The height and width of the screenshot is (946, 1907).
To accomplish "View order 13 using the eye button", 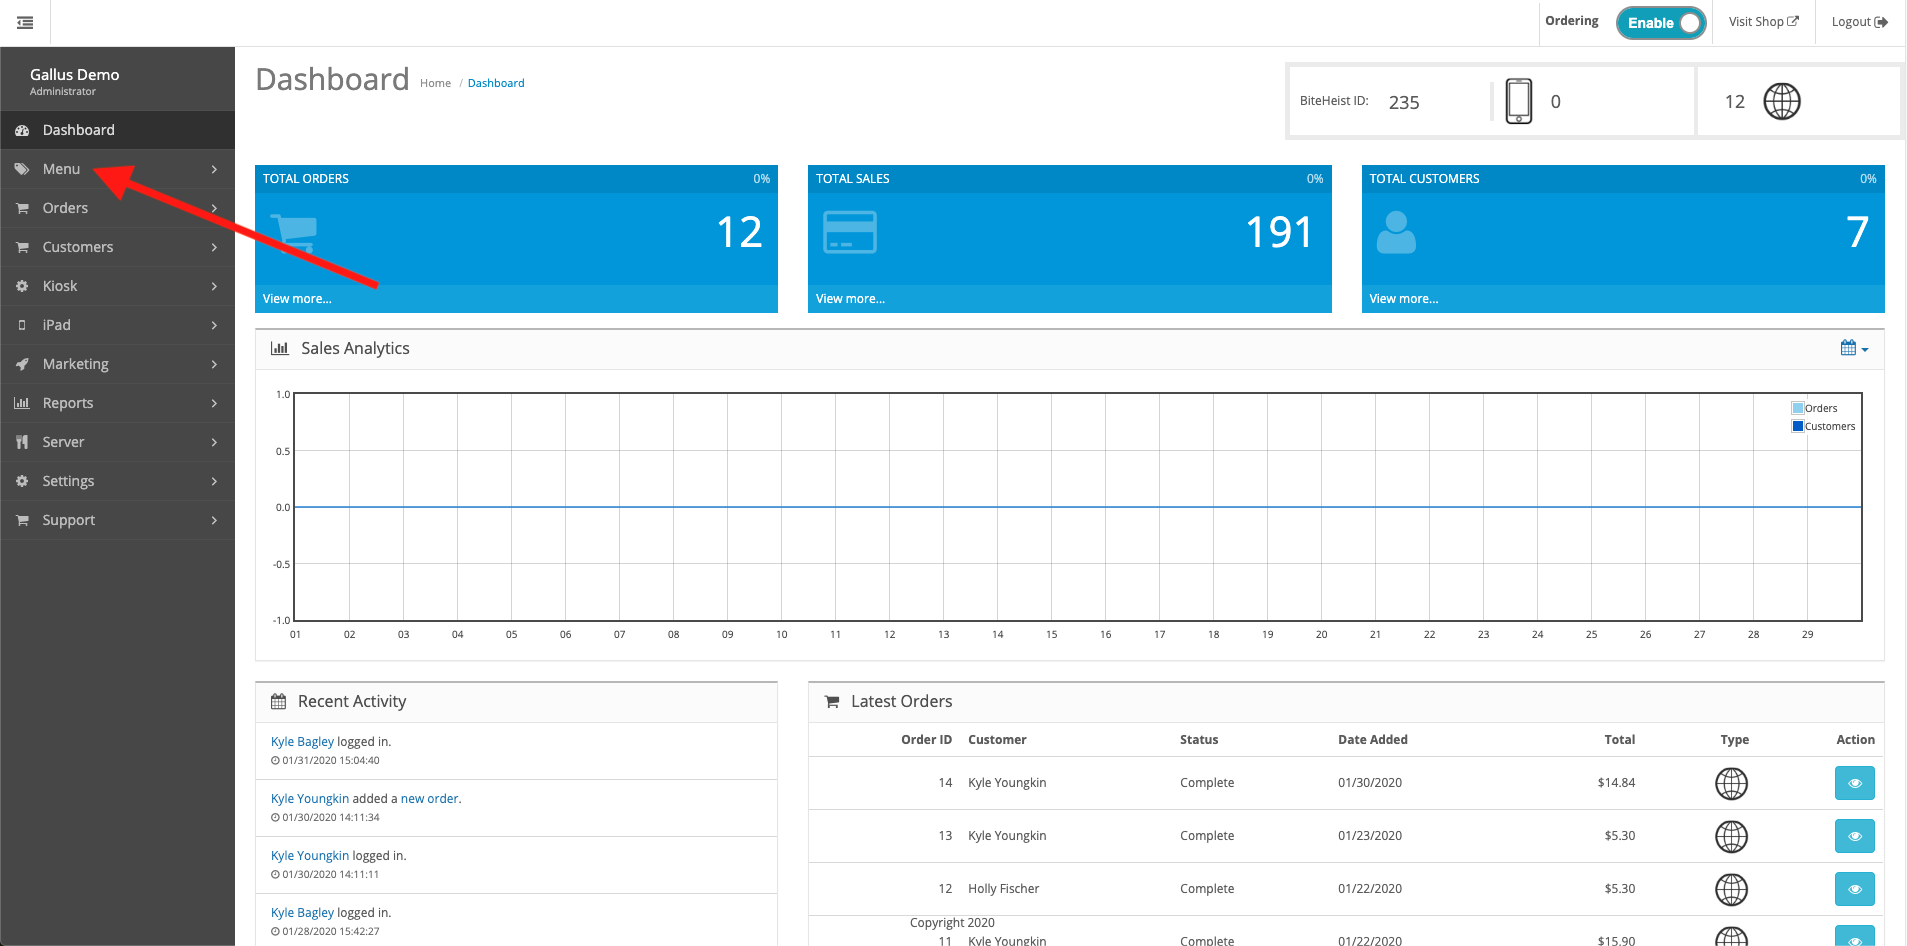I will pyautogui.click(x=1855, y=836).
